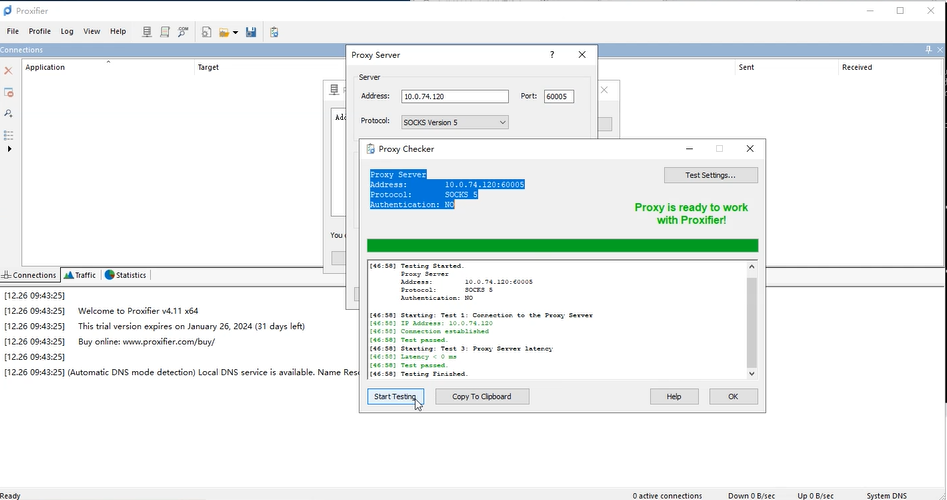
Task: Open the View menu
Action: coord(92,31)
